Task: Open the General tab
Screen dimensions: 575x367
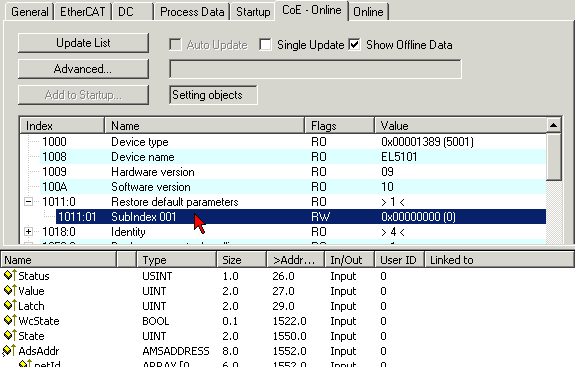Action: pyautogui.click(x=30, y=12)
